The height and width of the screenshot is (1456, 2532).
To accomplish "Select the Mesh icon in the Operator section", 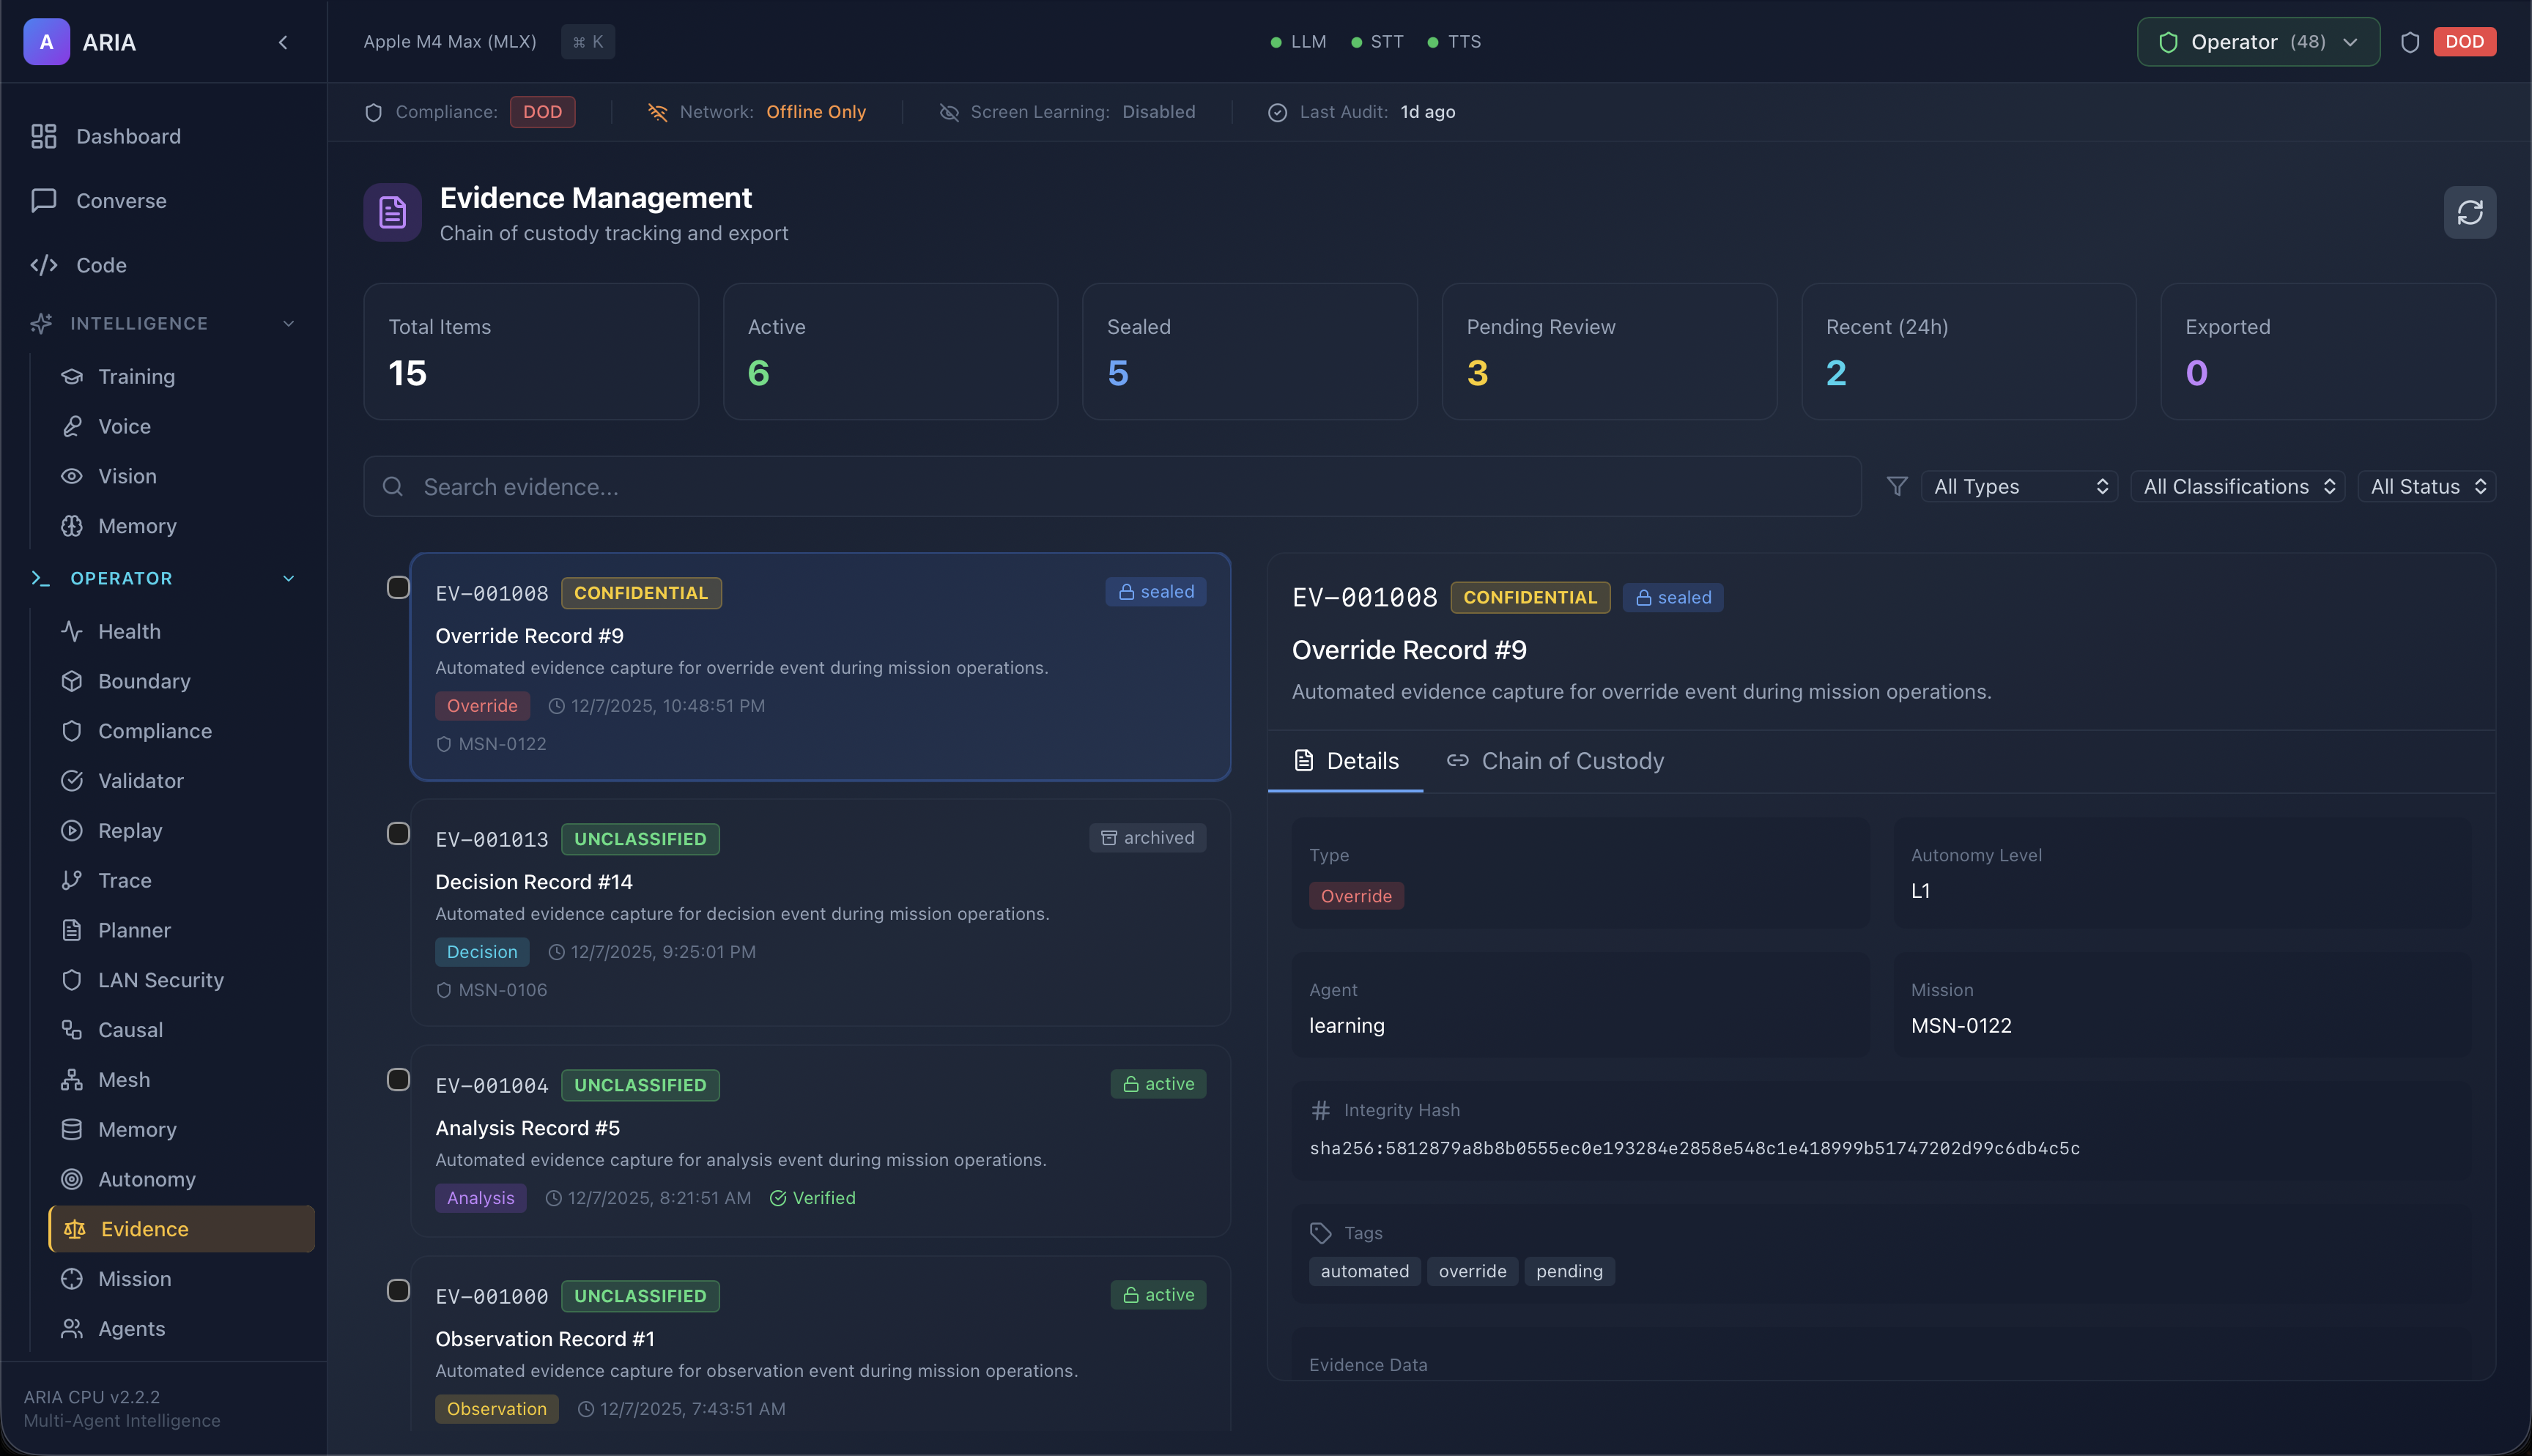I will (73, 1079).
